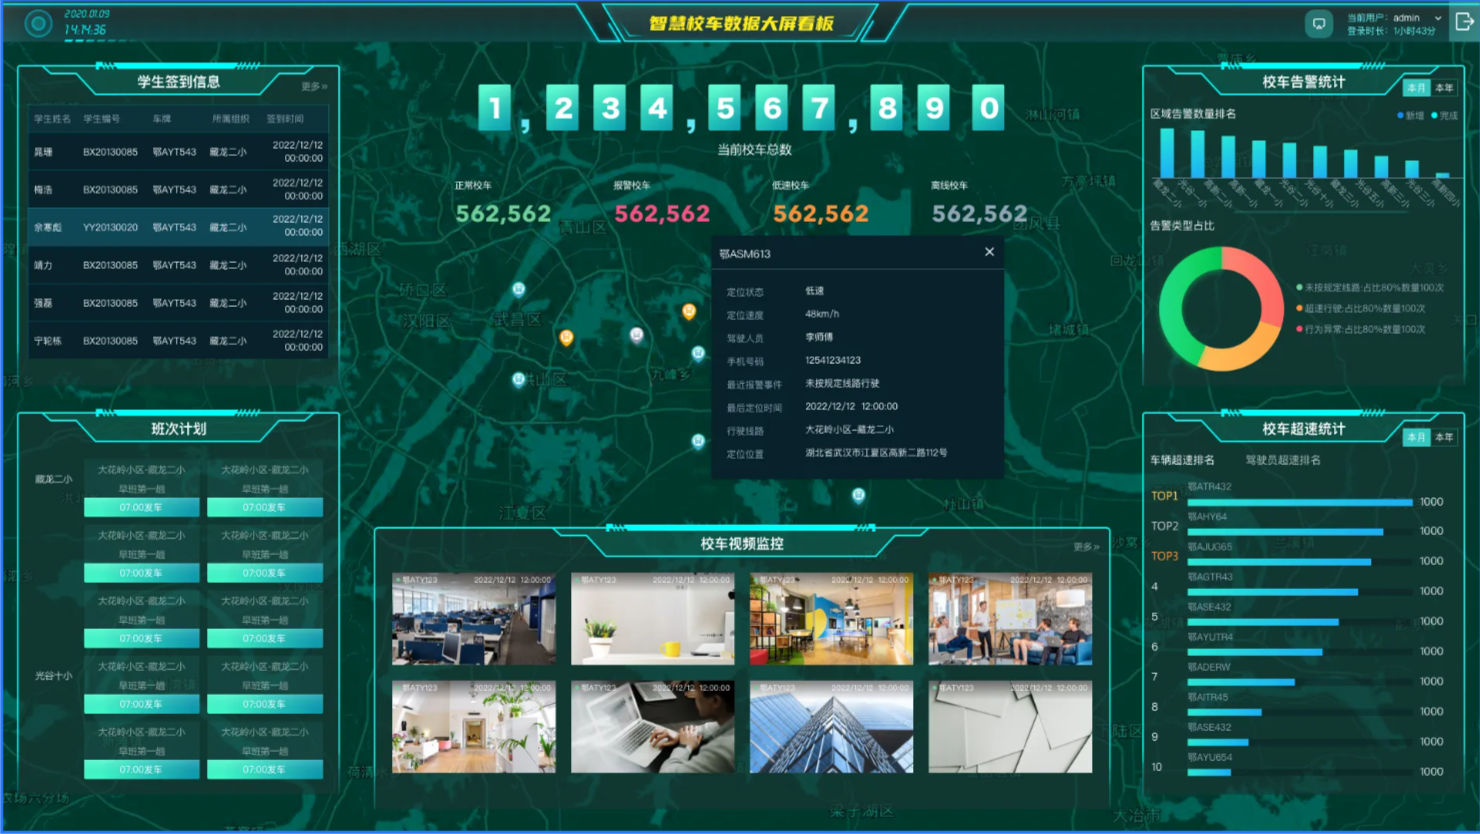Open the admin user dropdown arrow
The width and height of the screenshot is (1480, 834).
[1438, 18]
